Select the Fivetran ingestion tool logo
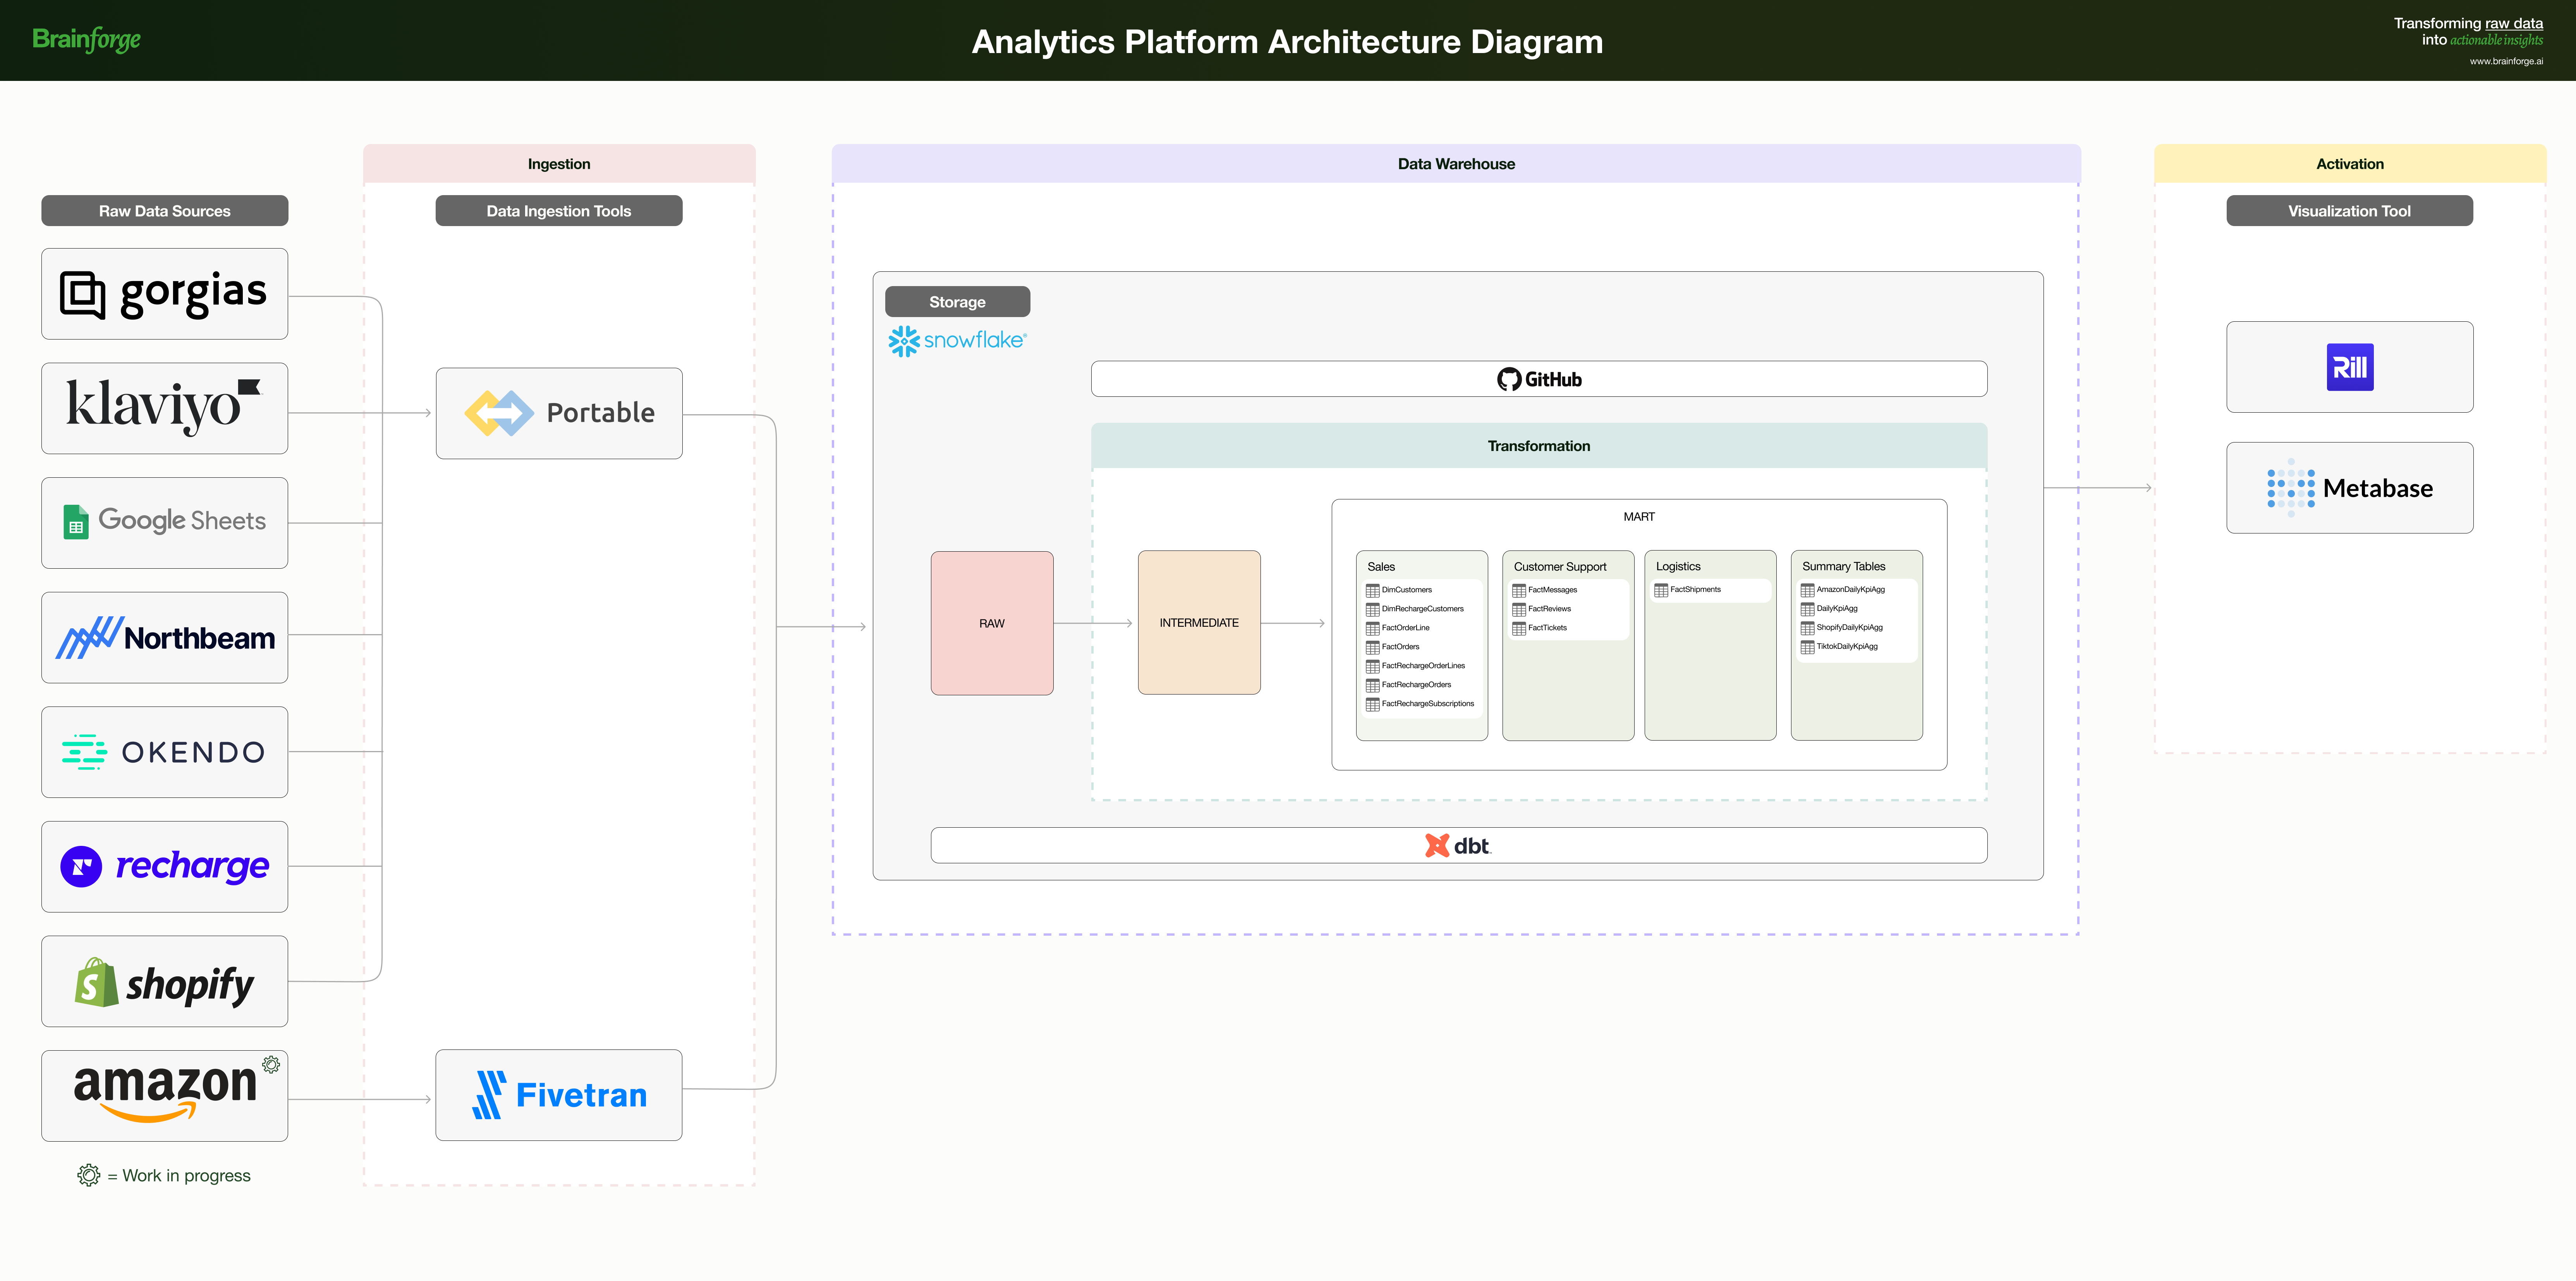Viewport: 2576px width, 1281px height. click(x=559, y=1095)
